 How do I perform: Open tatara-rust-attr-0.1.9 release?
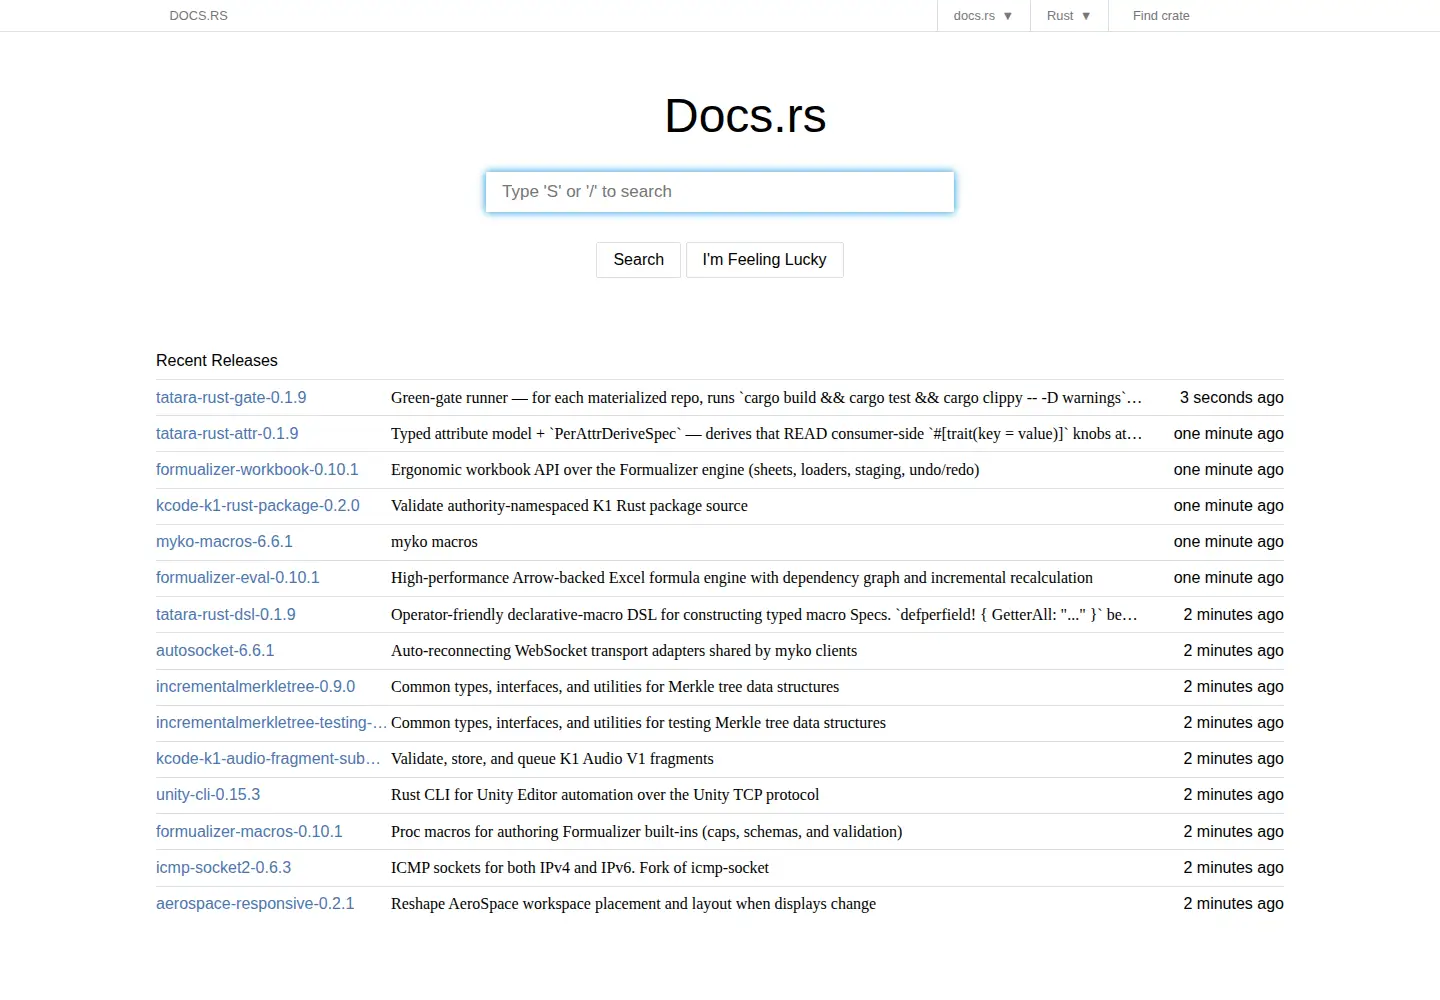227,434
